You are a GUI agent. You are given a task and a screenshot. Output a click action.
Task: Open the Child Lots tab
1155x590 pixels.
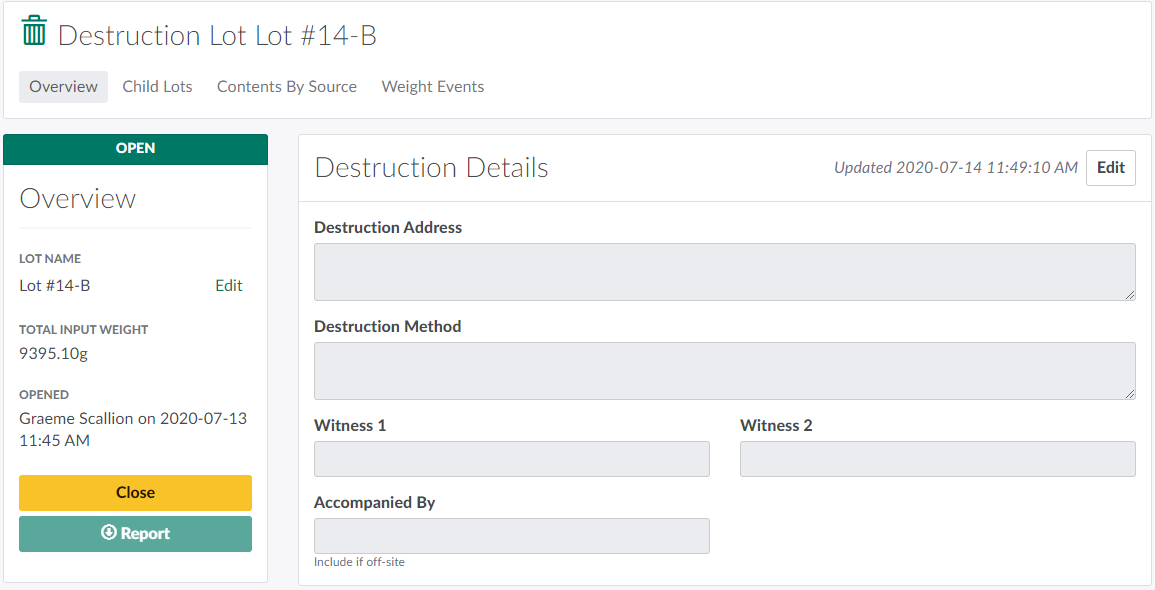point(157,87)
